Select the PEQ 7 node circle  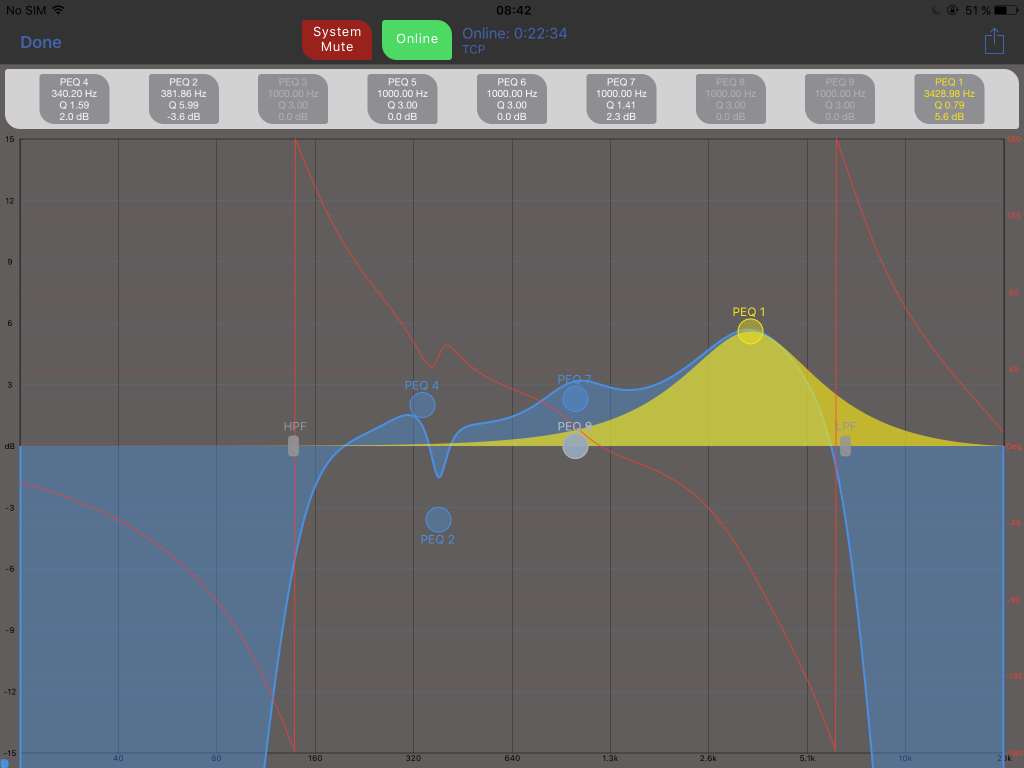(x=575, y=399)
